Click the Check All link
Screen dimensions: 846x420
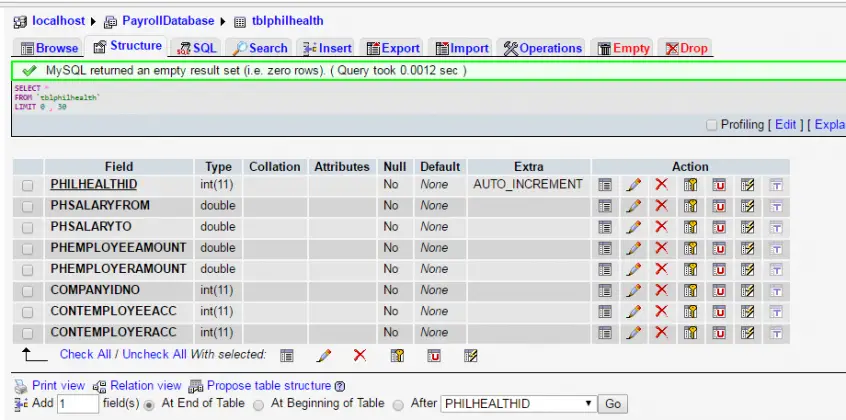86,354
